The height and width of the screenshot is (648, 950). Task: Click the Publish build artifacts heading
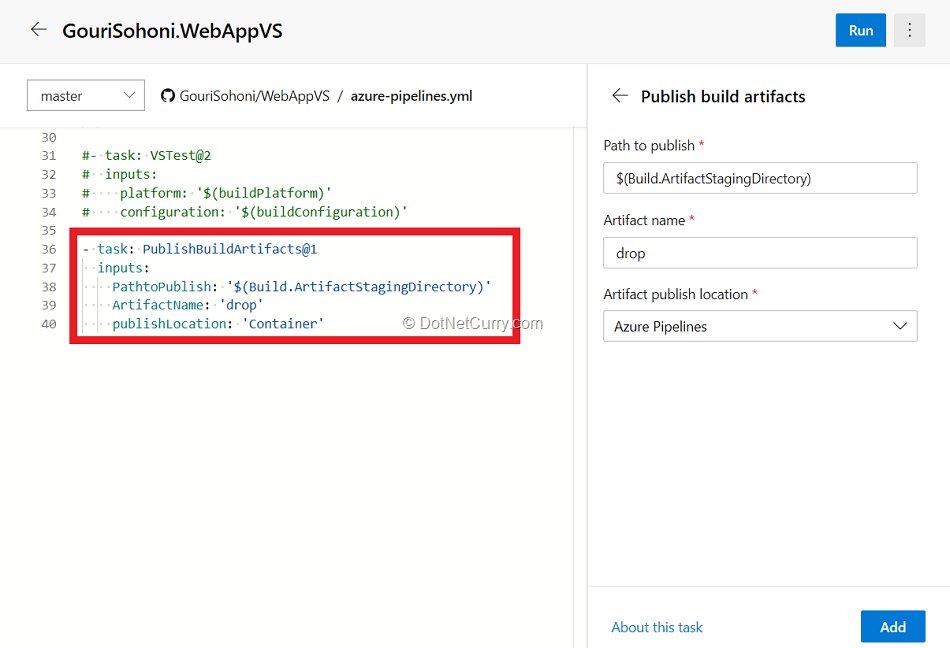point(723,97)
